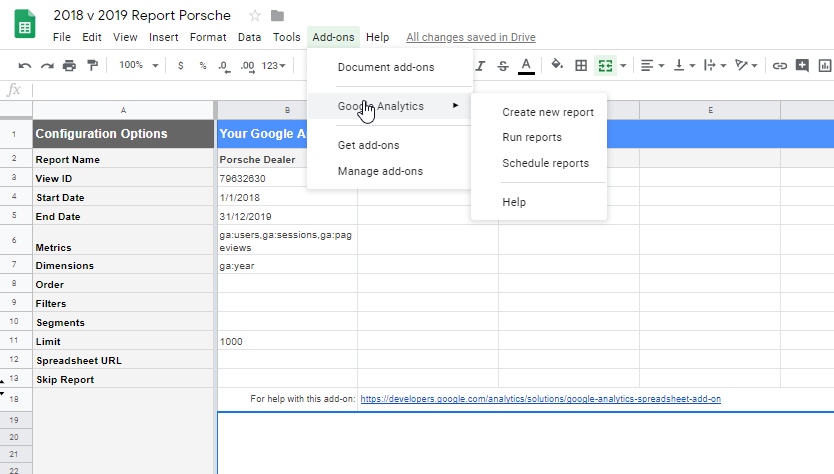
Task: Click All changes saved in Drive
Action: pos(471,37)
